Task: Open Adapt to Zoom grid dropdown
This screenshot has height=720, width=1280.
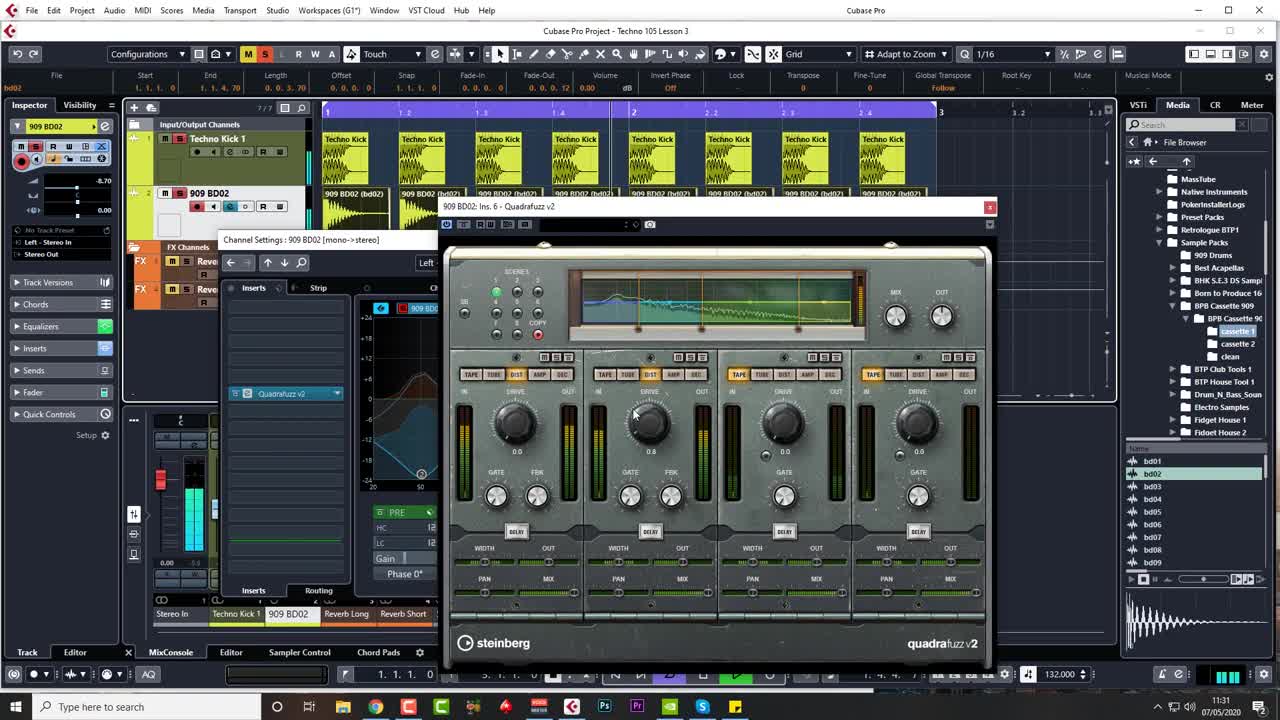Action: pos(905,54)
